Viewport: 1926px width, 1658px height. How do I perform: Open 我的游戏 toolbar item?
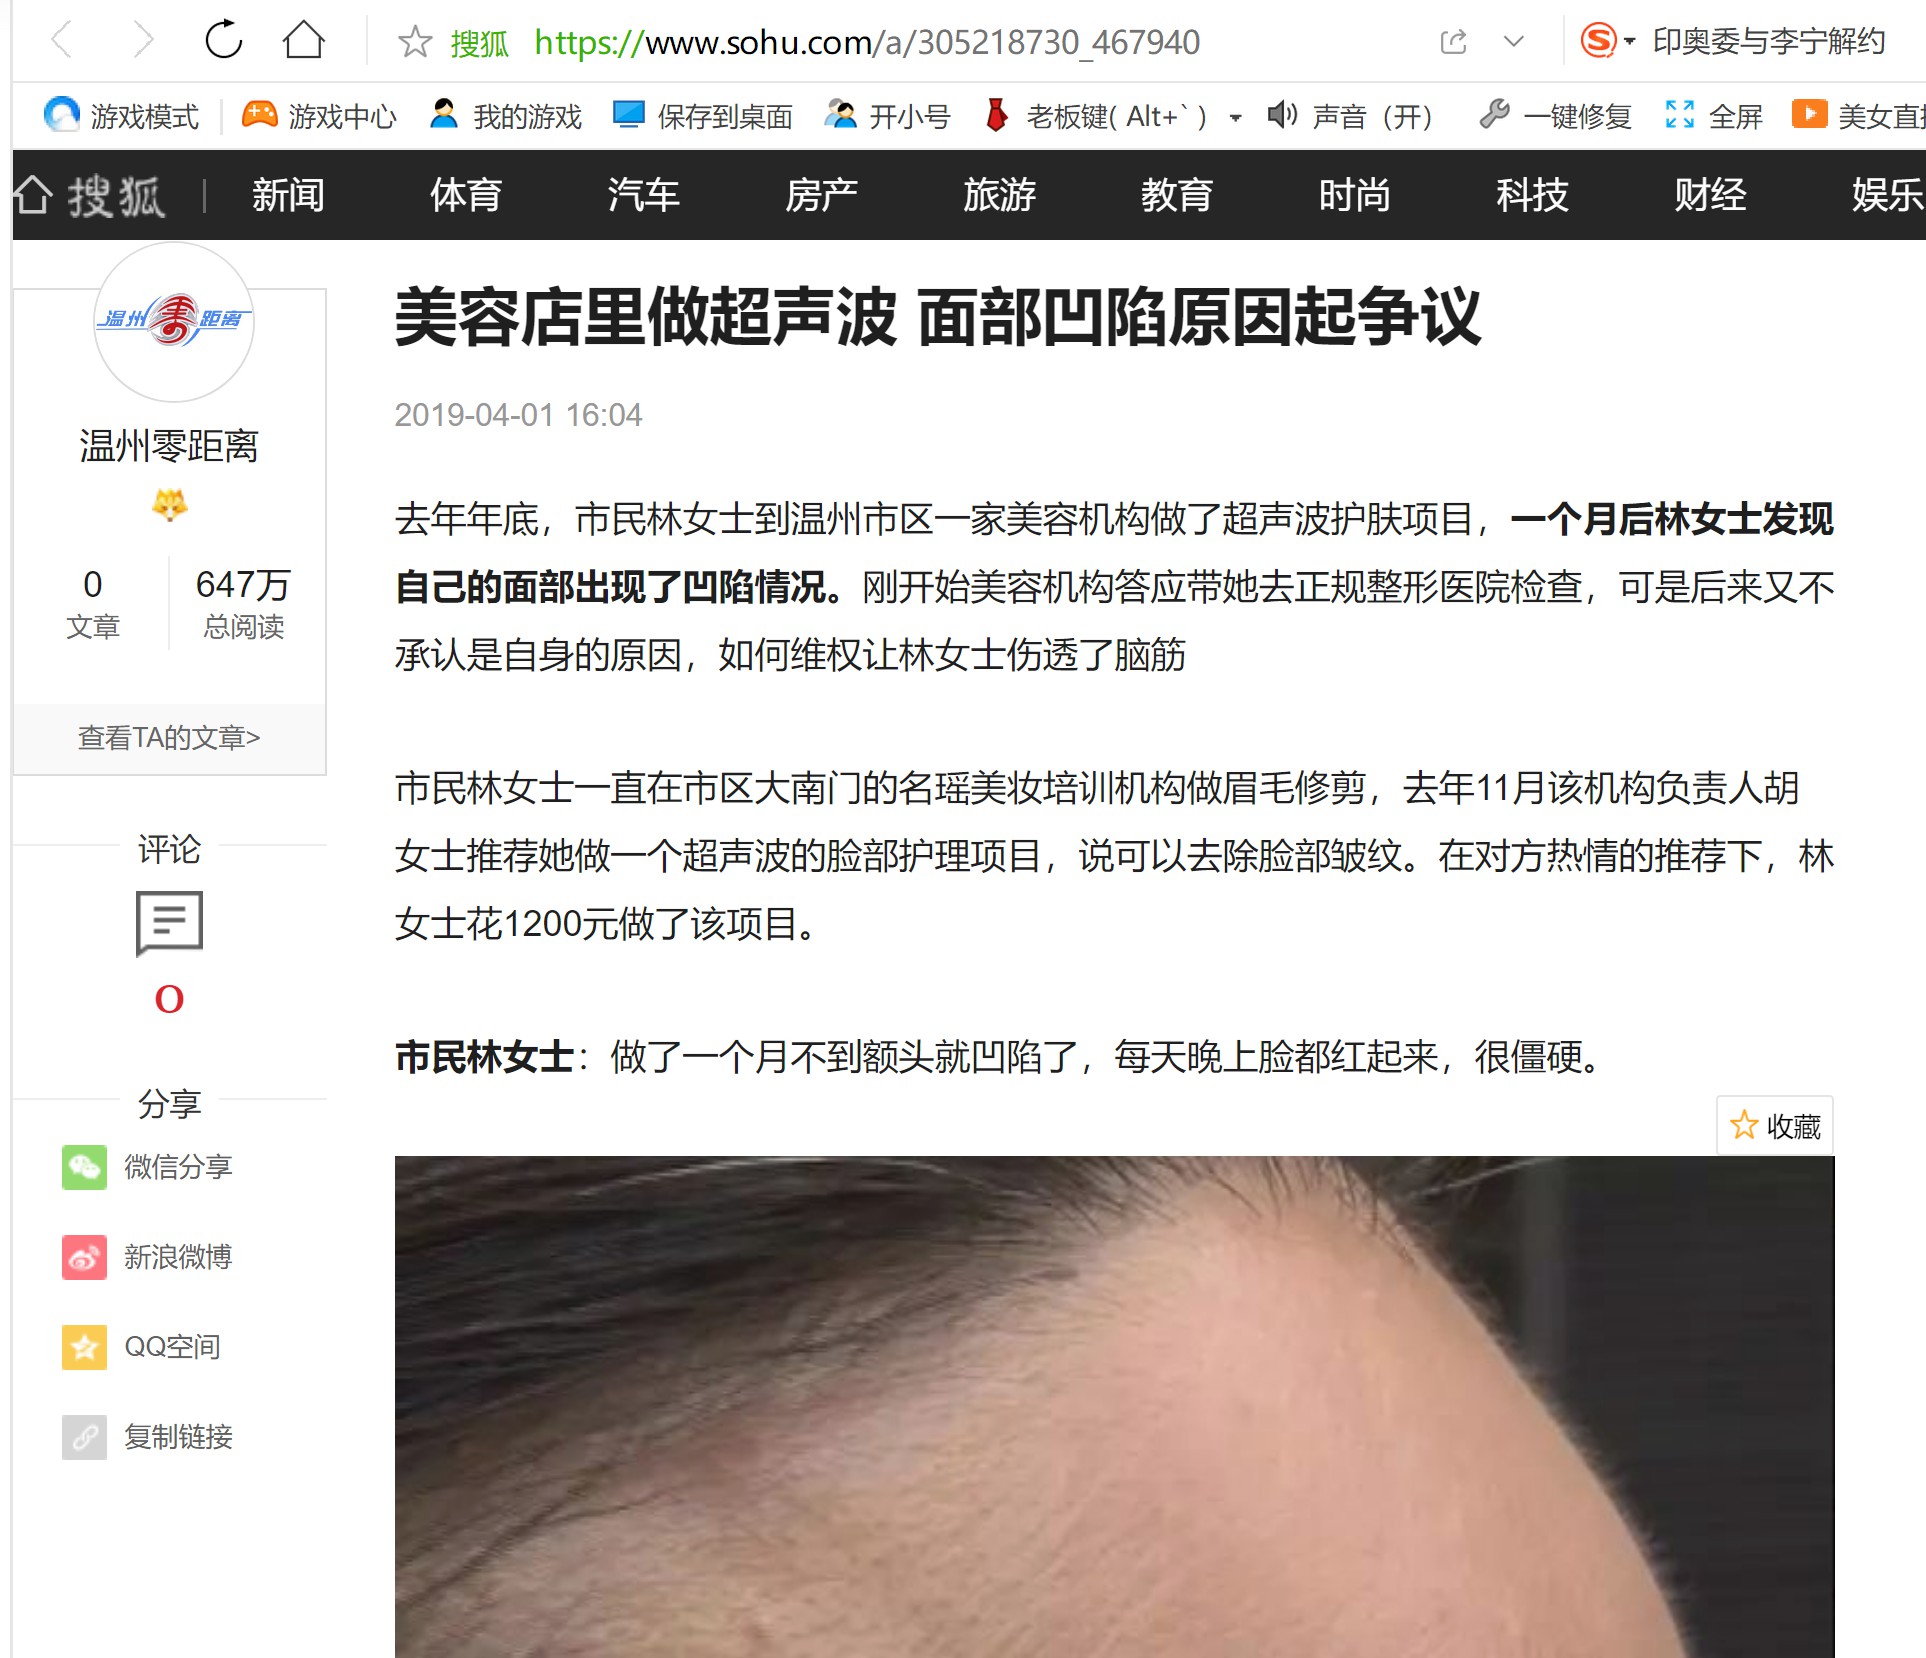505,116
